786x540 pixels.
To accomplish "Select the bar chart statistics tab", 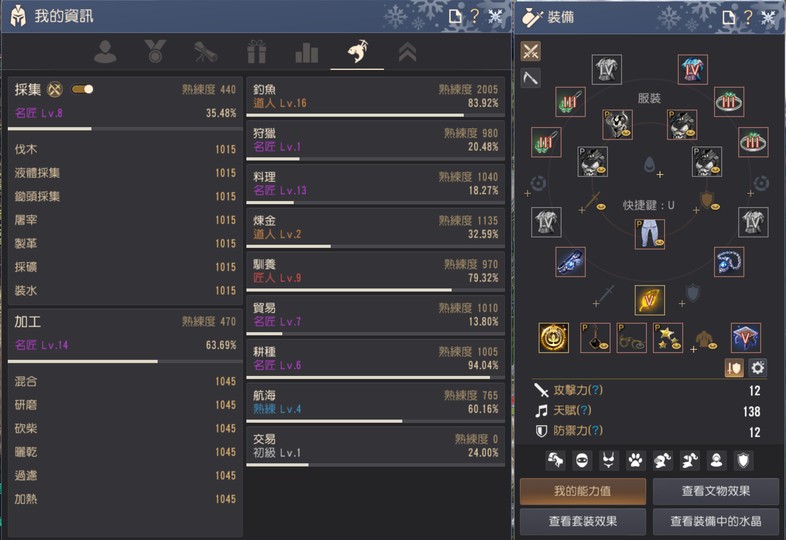I will tap(306, 52).
